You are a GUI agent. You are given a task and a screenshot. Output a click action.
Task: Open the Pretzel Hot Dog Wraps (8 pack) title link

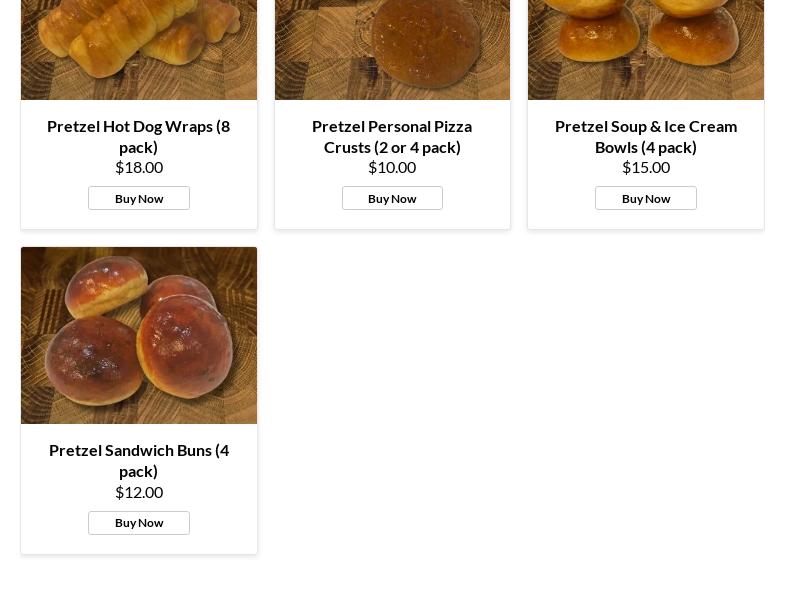pos(138,136)
